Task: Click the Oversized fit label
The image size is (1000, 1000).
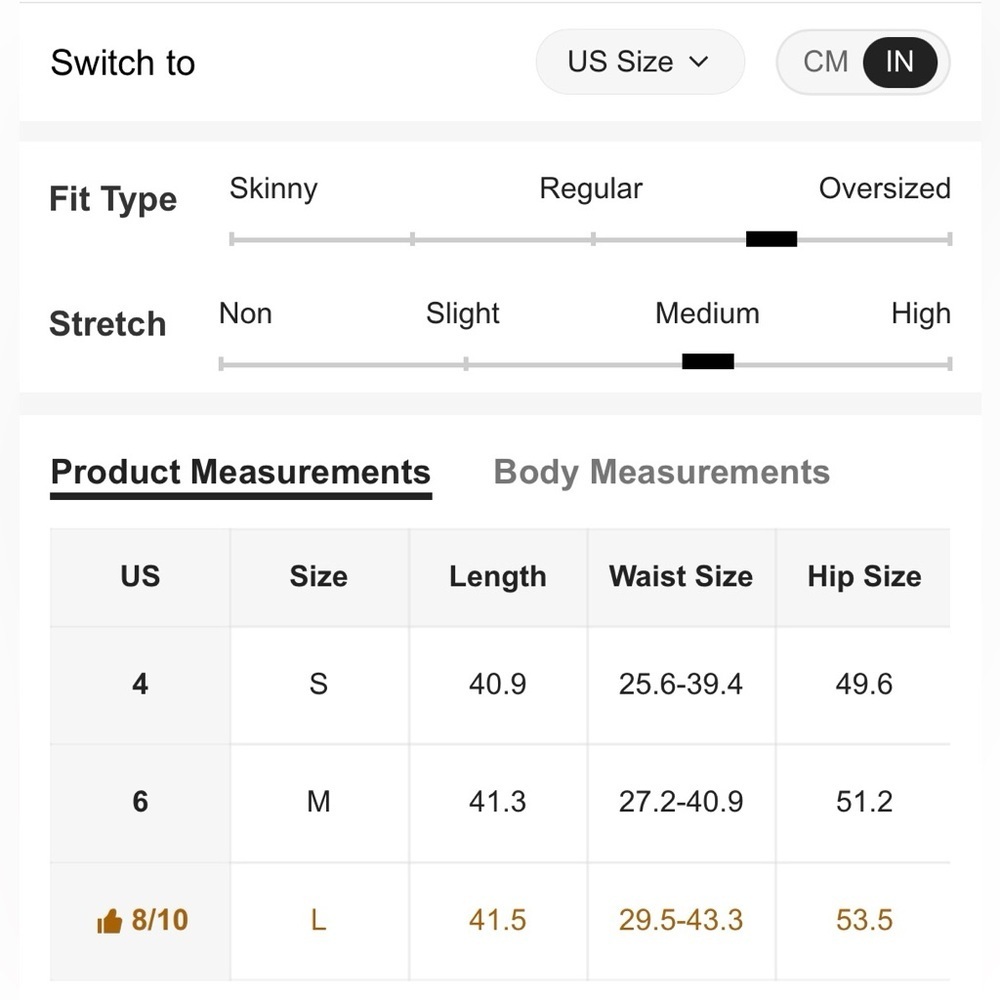Action: tap(885, 188)
